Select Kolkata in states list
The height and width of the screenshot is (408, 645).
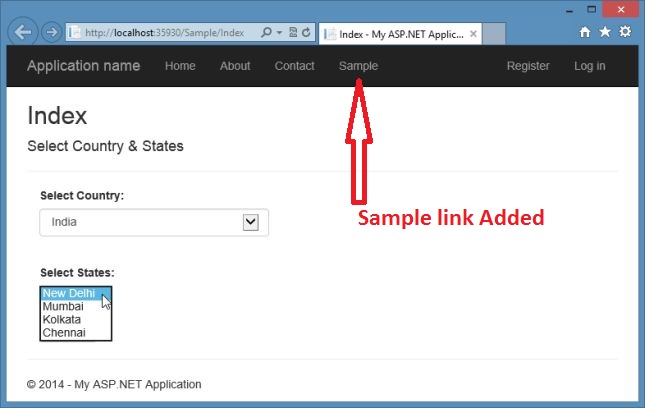click(76, 320)
